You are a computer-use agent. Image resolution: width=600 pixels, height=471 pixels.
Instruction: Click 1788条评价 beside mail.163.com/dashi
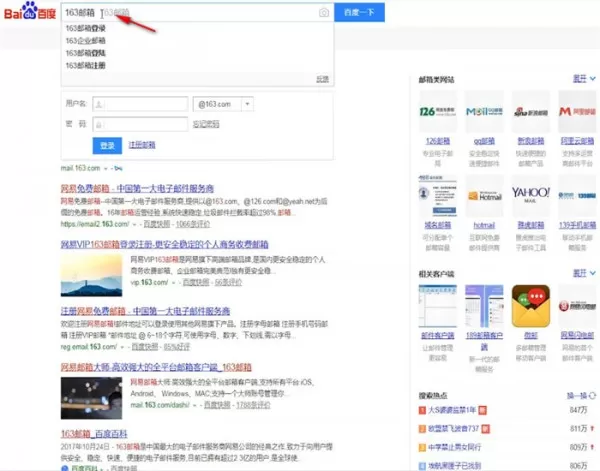(x=253, y=405)
